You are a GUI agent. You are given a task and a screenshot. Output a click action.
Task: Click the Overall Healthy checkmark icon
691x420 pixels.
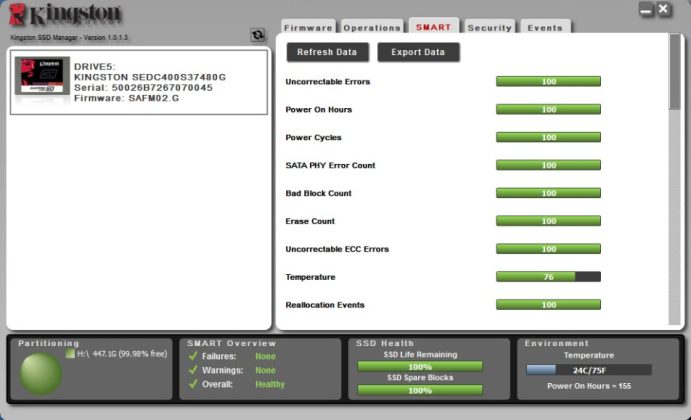pos(193,384)
